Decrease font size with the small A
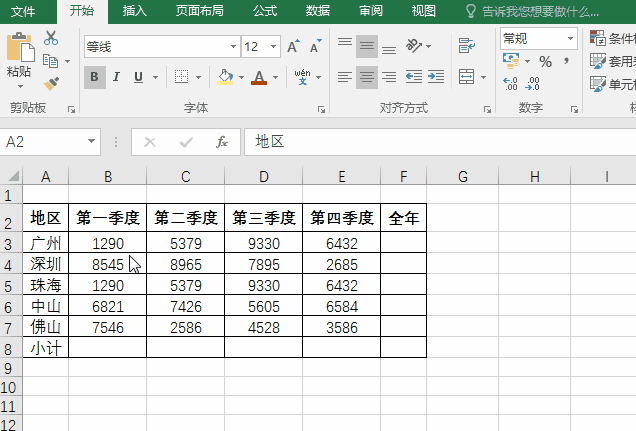Screen dimensions: 636x431 (315, 47)
